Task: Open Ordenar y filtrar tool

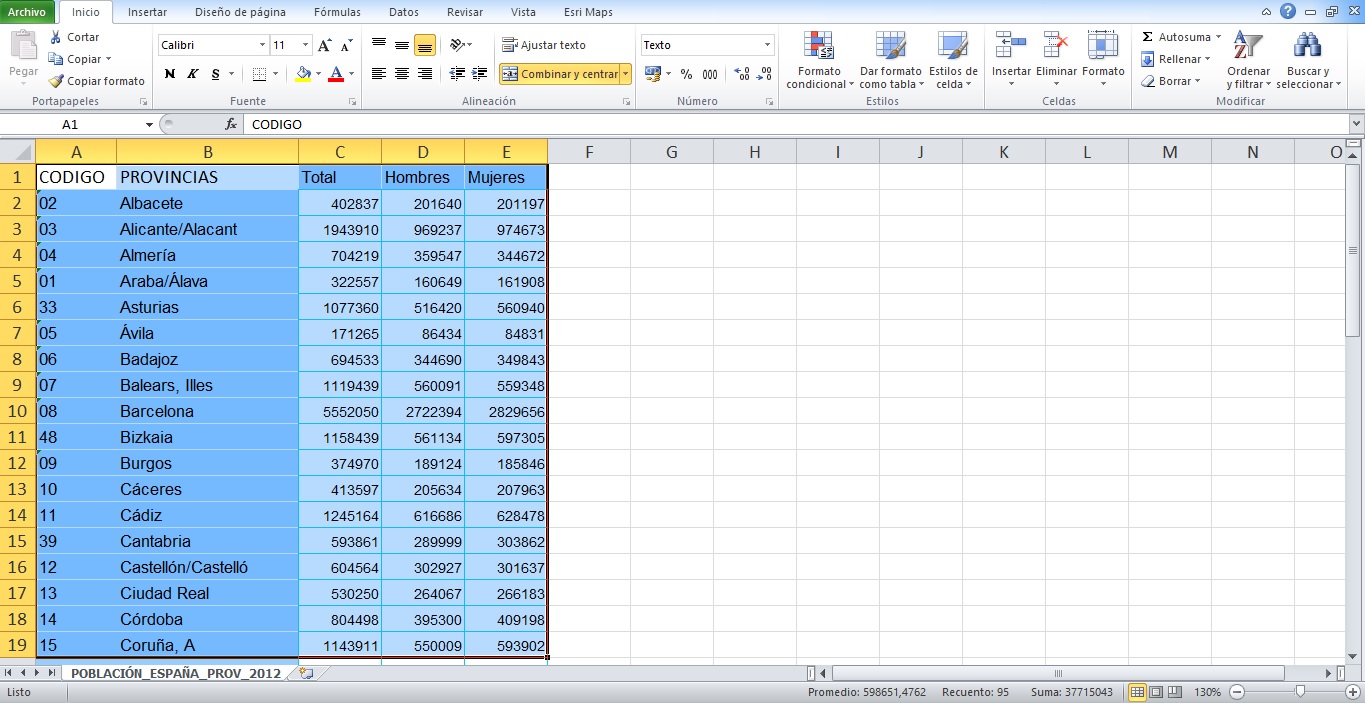Action: point(1247,60)
